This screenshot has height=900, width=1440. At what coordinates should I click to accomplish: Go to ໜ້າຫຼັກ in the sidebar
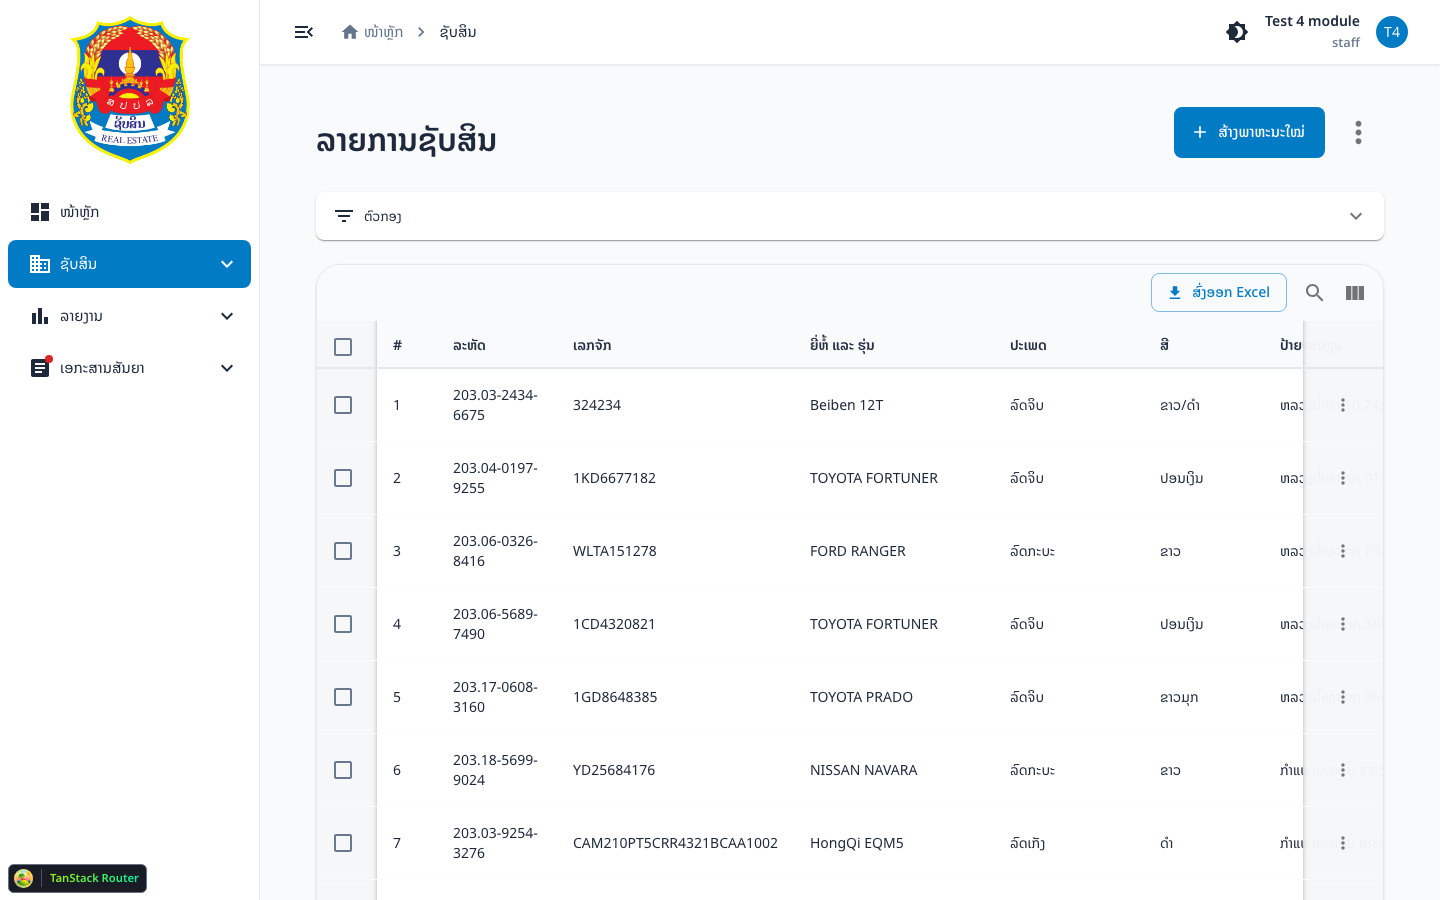pos(129,212)
